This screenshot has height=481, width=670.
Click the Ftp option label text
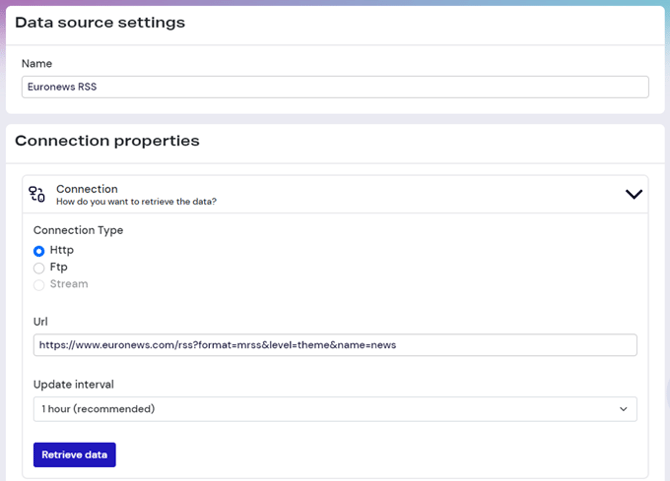point(59,268)
